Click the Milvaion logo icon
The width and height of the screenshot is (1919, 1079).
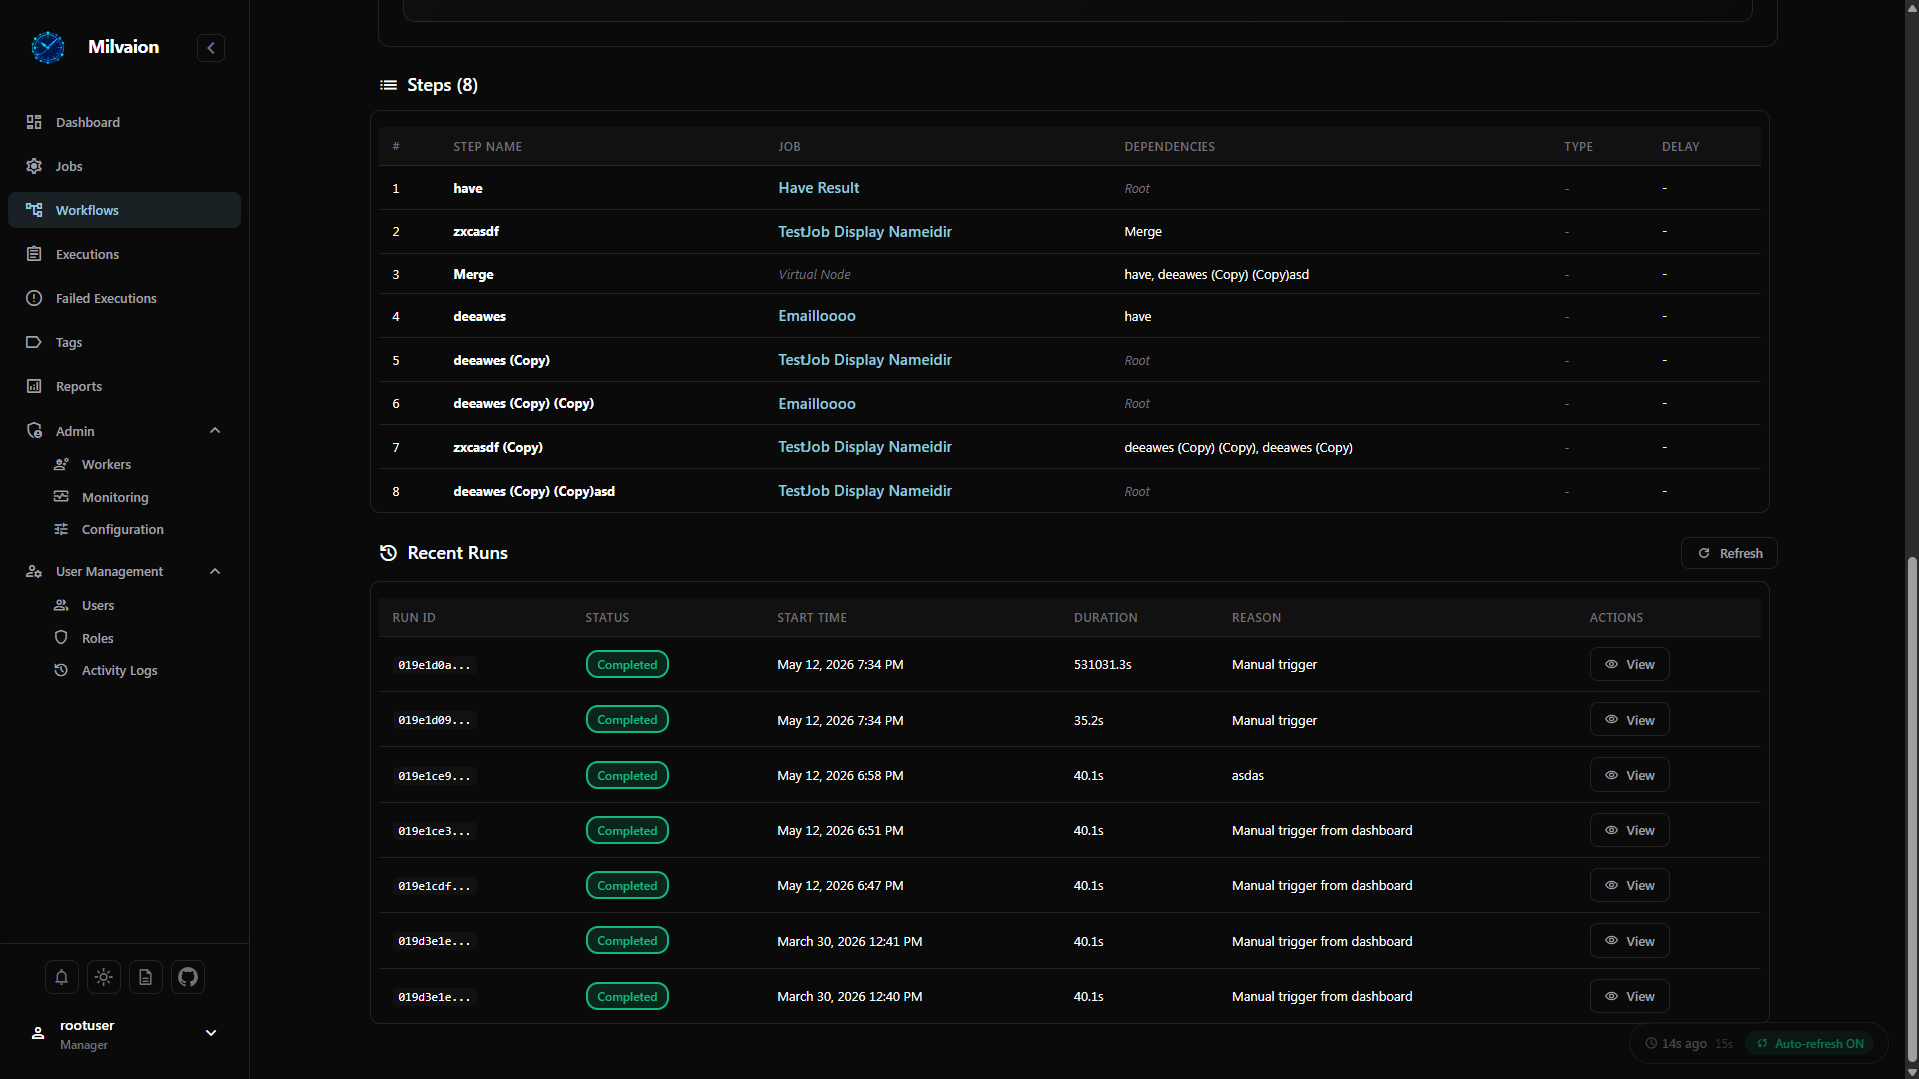[47, 47]
